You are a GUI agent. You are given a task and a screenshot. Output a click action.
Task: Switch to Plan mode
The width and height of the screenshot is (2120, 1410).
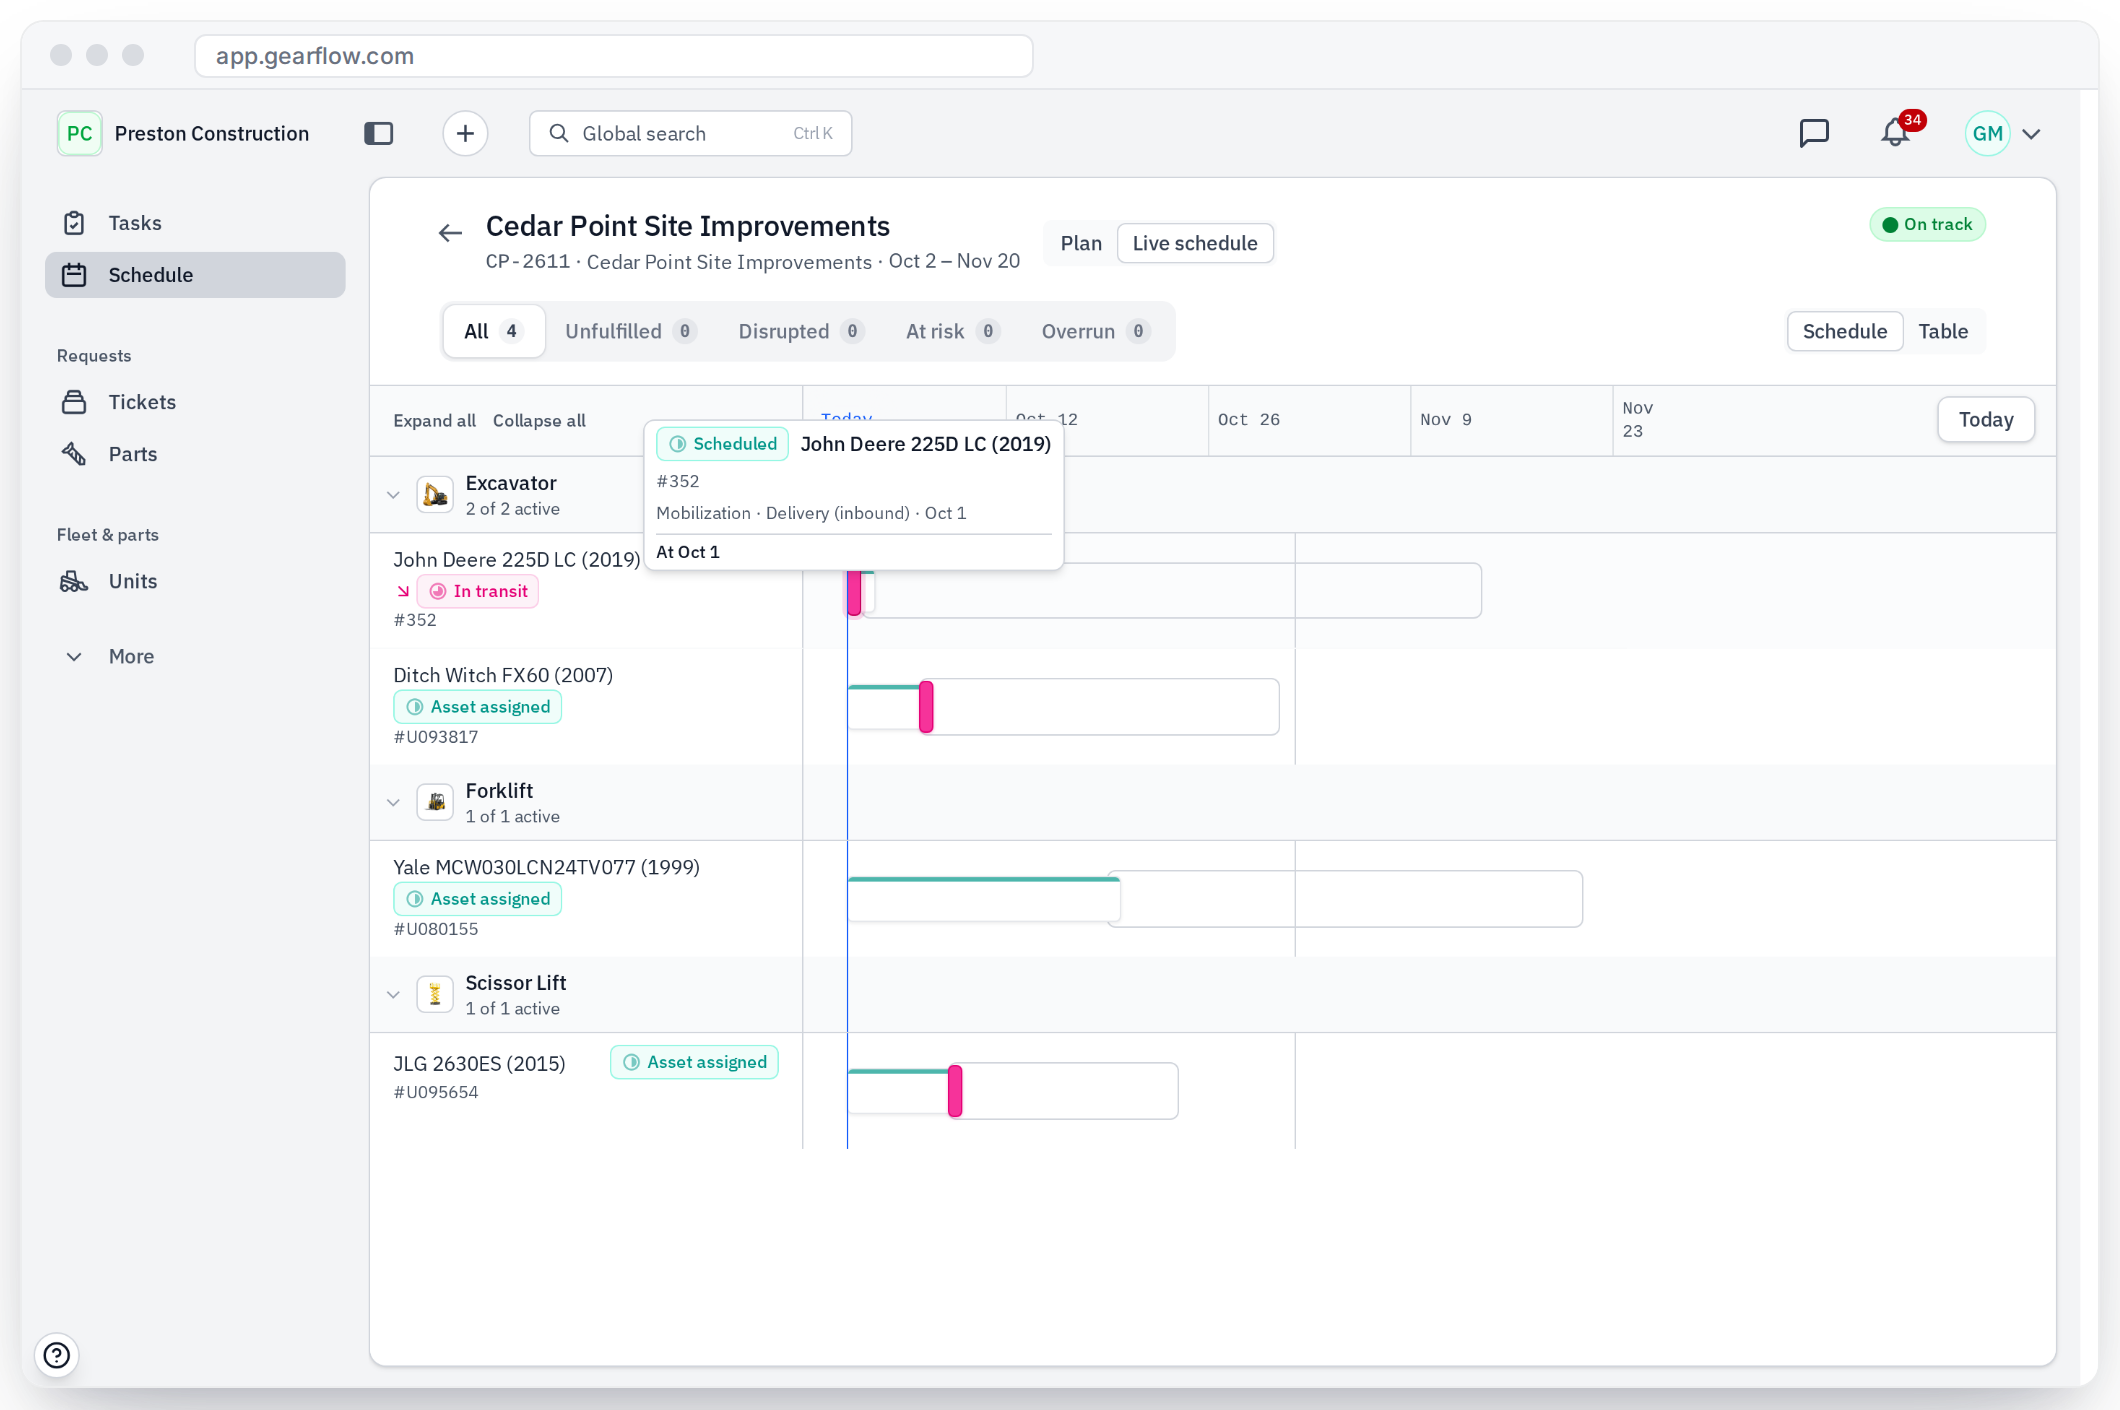click(1081, 243)
